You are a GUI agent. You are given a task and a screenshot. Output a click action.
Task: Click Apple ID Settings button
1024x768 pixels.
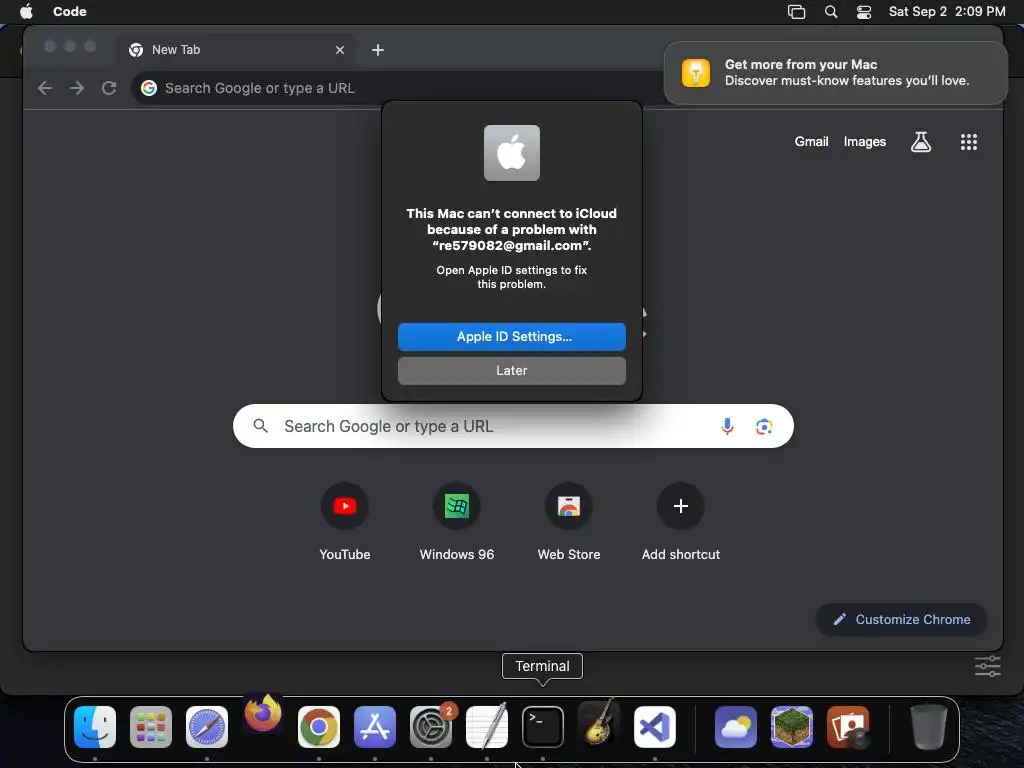(511, 336)
